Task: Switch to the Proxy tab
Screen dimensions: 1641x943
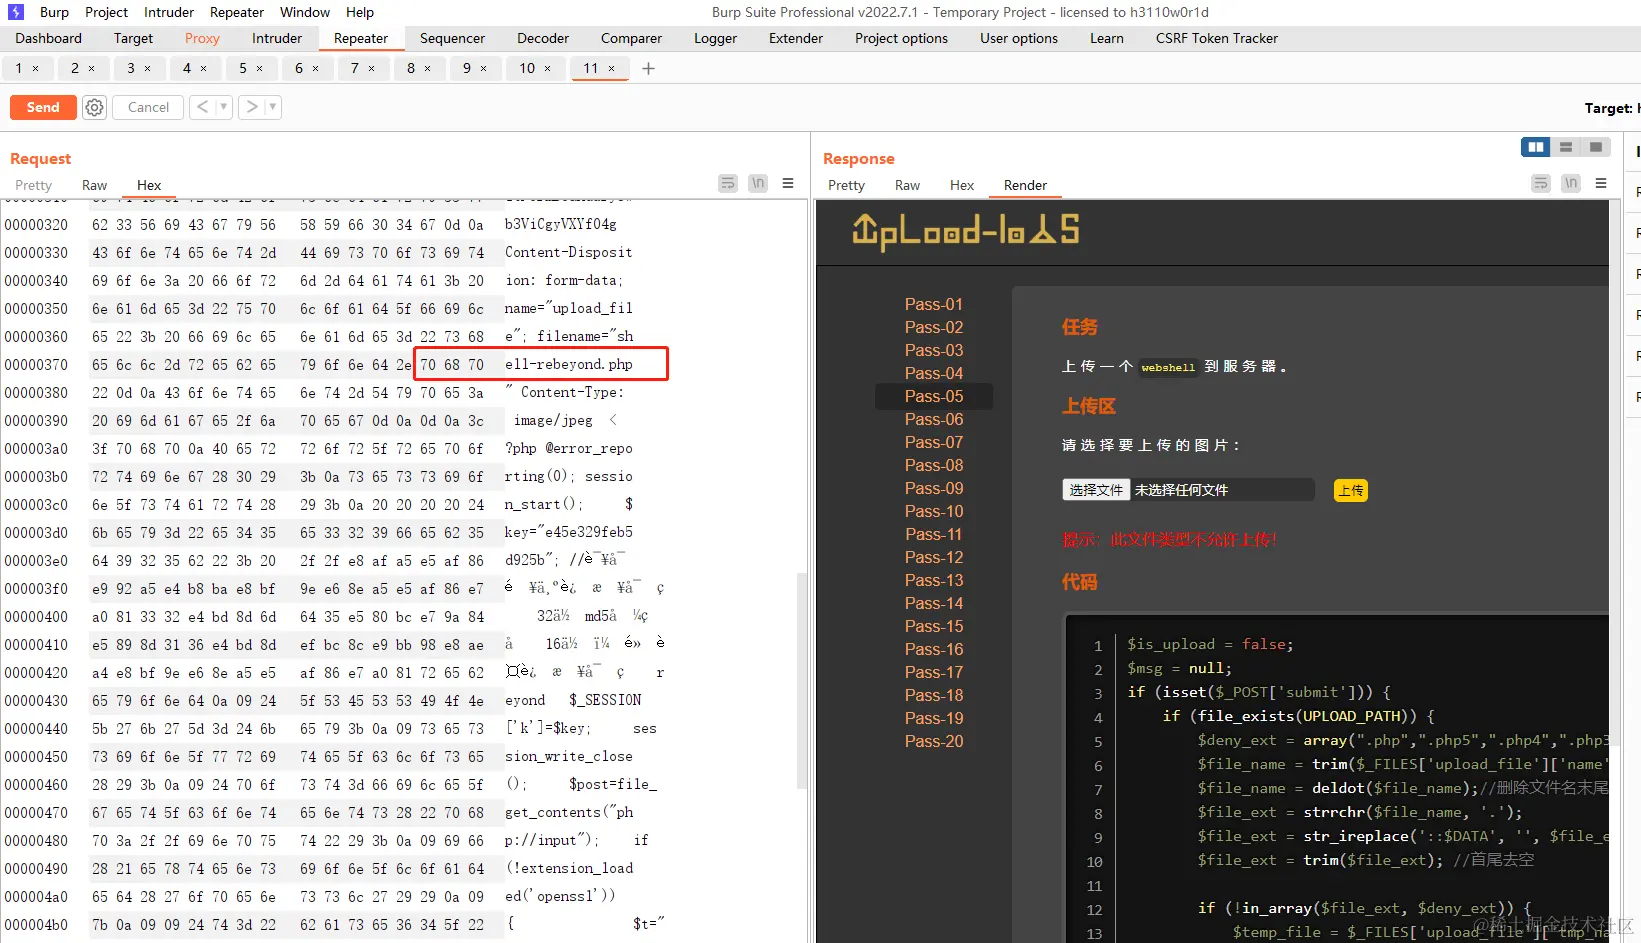Action: tap(202, 38)
